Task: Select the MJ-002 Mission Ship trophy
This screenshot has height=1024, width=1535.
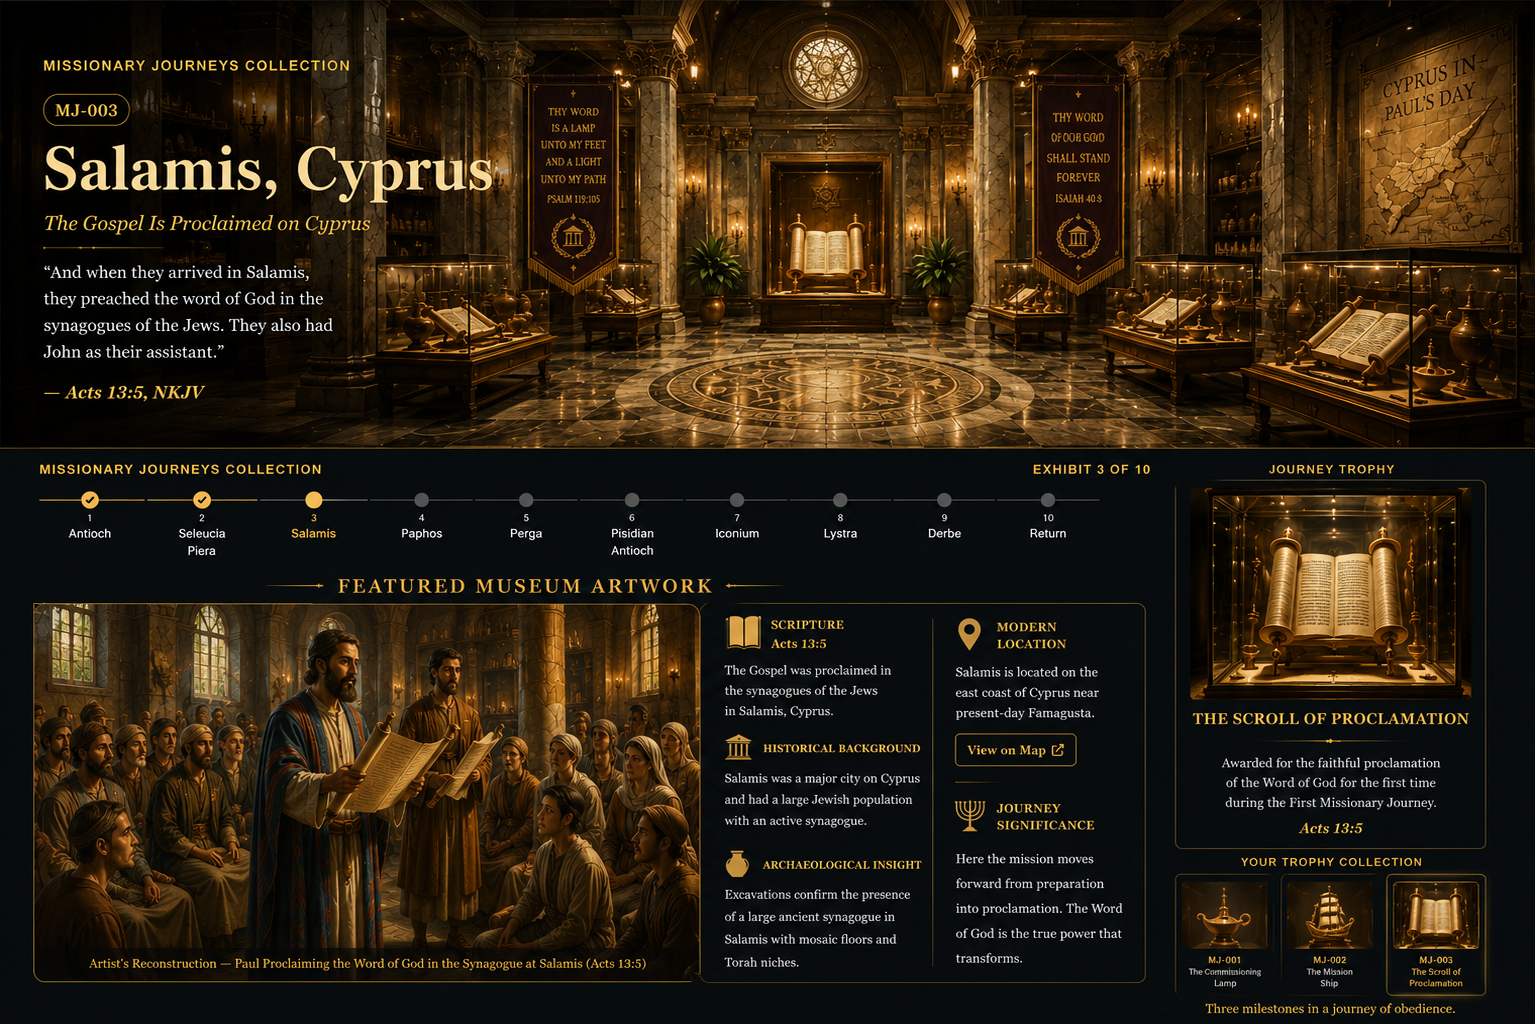Action: point(1329,934)
